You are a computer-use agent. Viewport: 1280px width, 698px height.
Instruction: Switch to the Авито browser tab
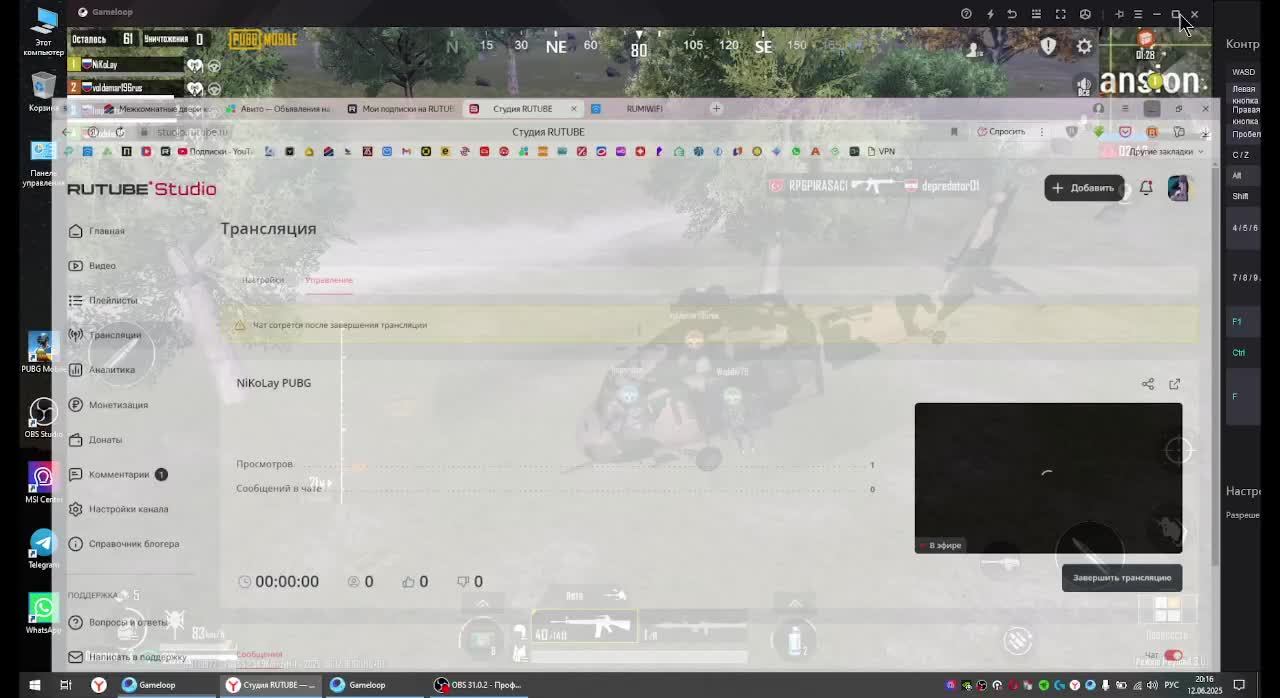280,109
